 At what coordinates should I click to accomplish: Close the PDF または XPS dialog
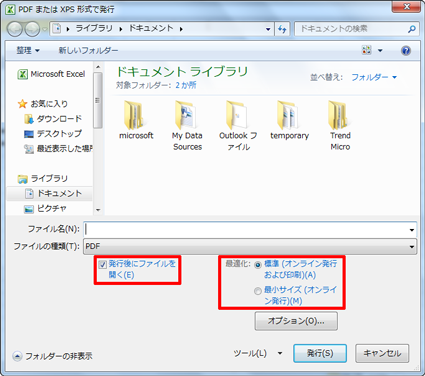tap(406, 7)
